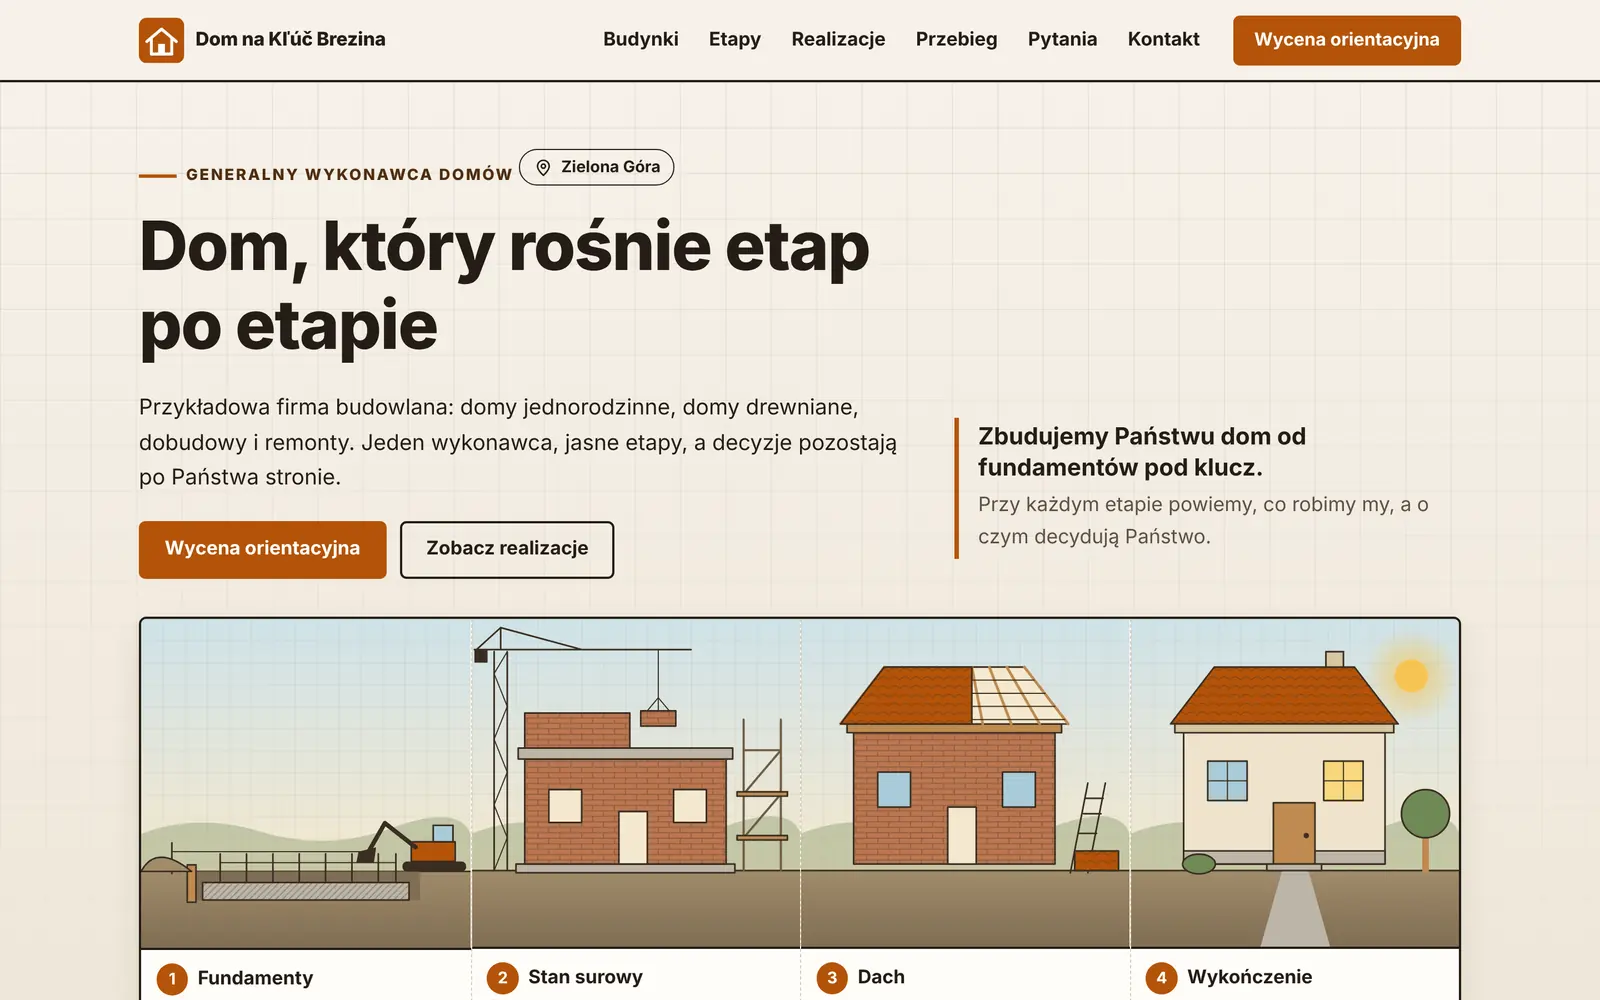This screenshot has height=1000, width=1600.
Task: Click 'Zbudujemy Państwu dom od fundamentów pod klucz.'
Action: (x=1142, y=452)
